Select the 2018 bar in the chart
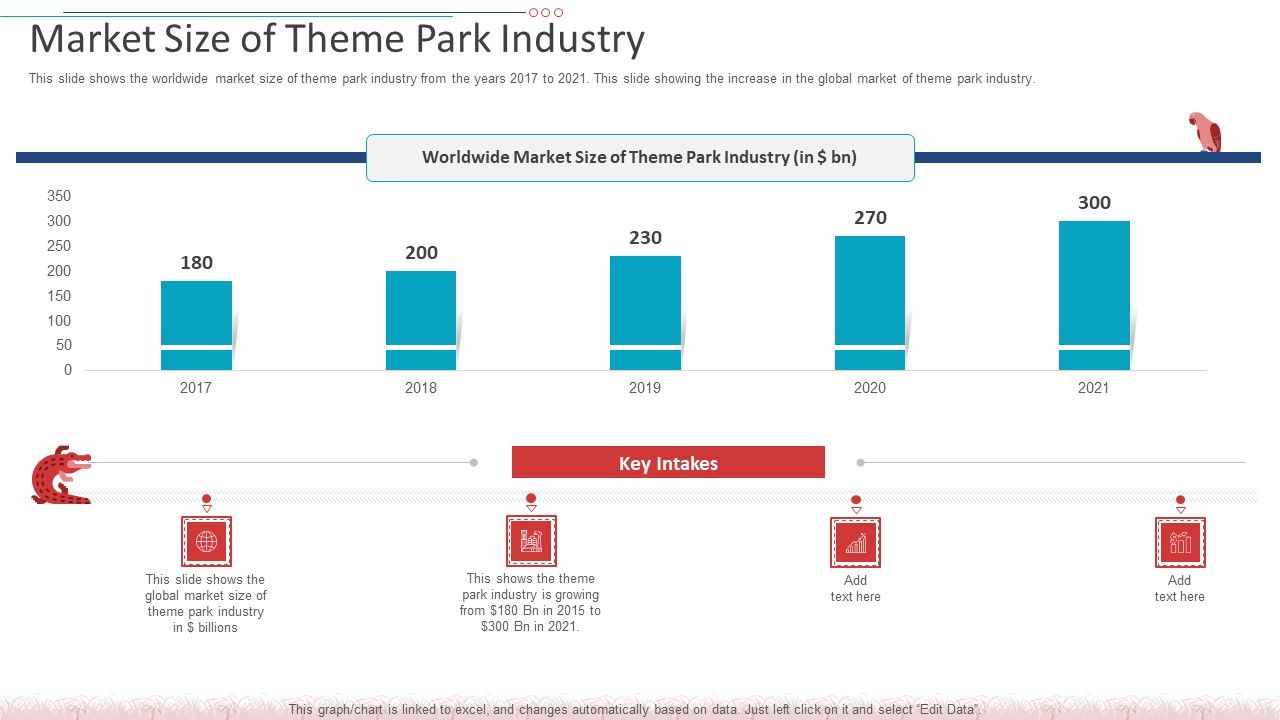This screenshot has height=720, width=1280. coord(421,320)
